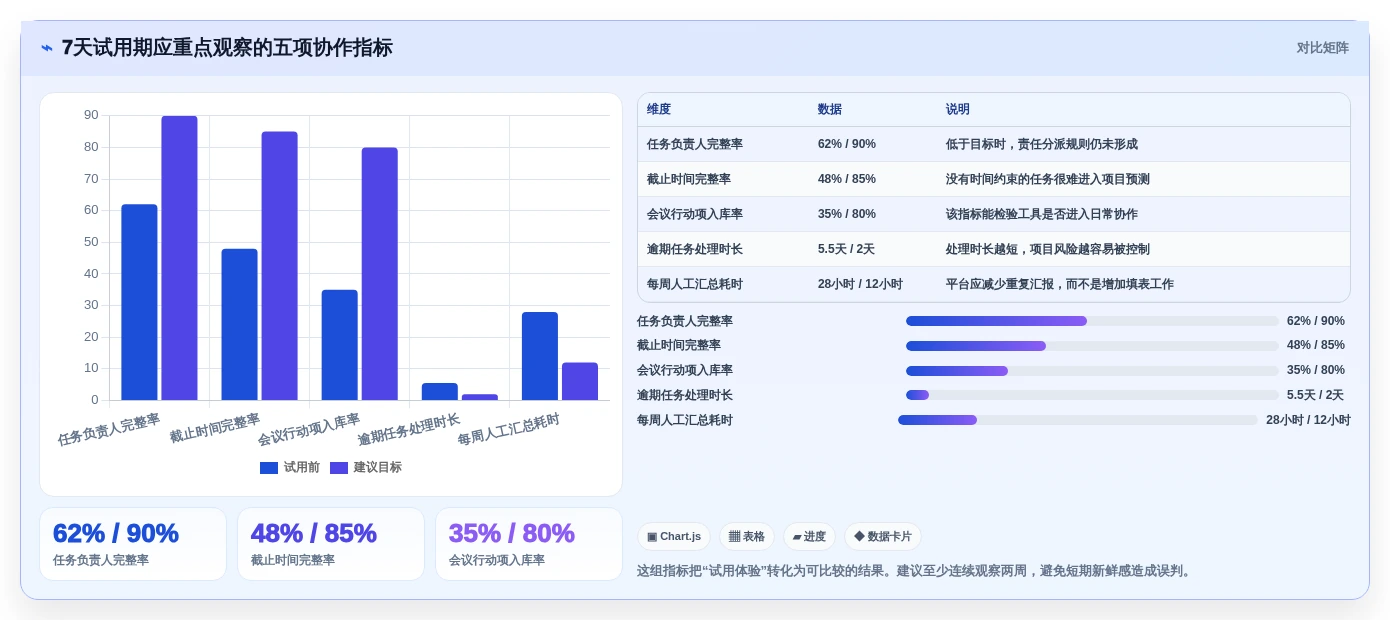The height and width of the screenshot is (620, 1390).
Task: Click the 试用前 bar for 截止时间完整率
Action: pyautogui.click(x=239, y=324)
